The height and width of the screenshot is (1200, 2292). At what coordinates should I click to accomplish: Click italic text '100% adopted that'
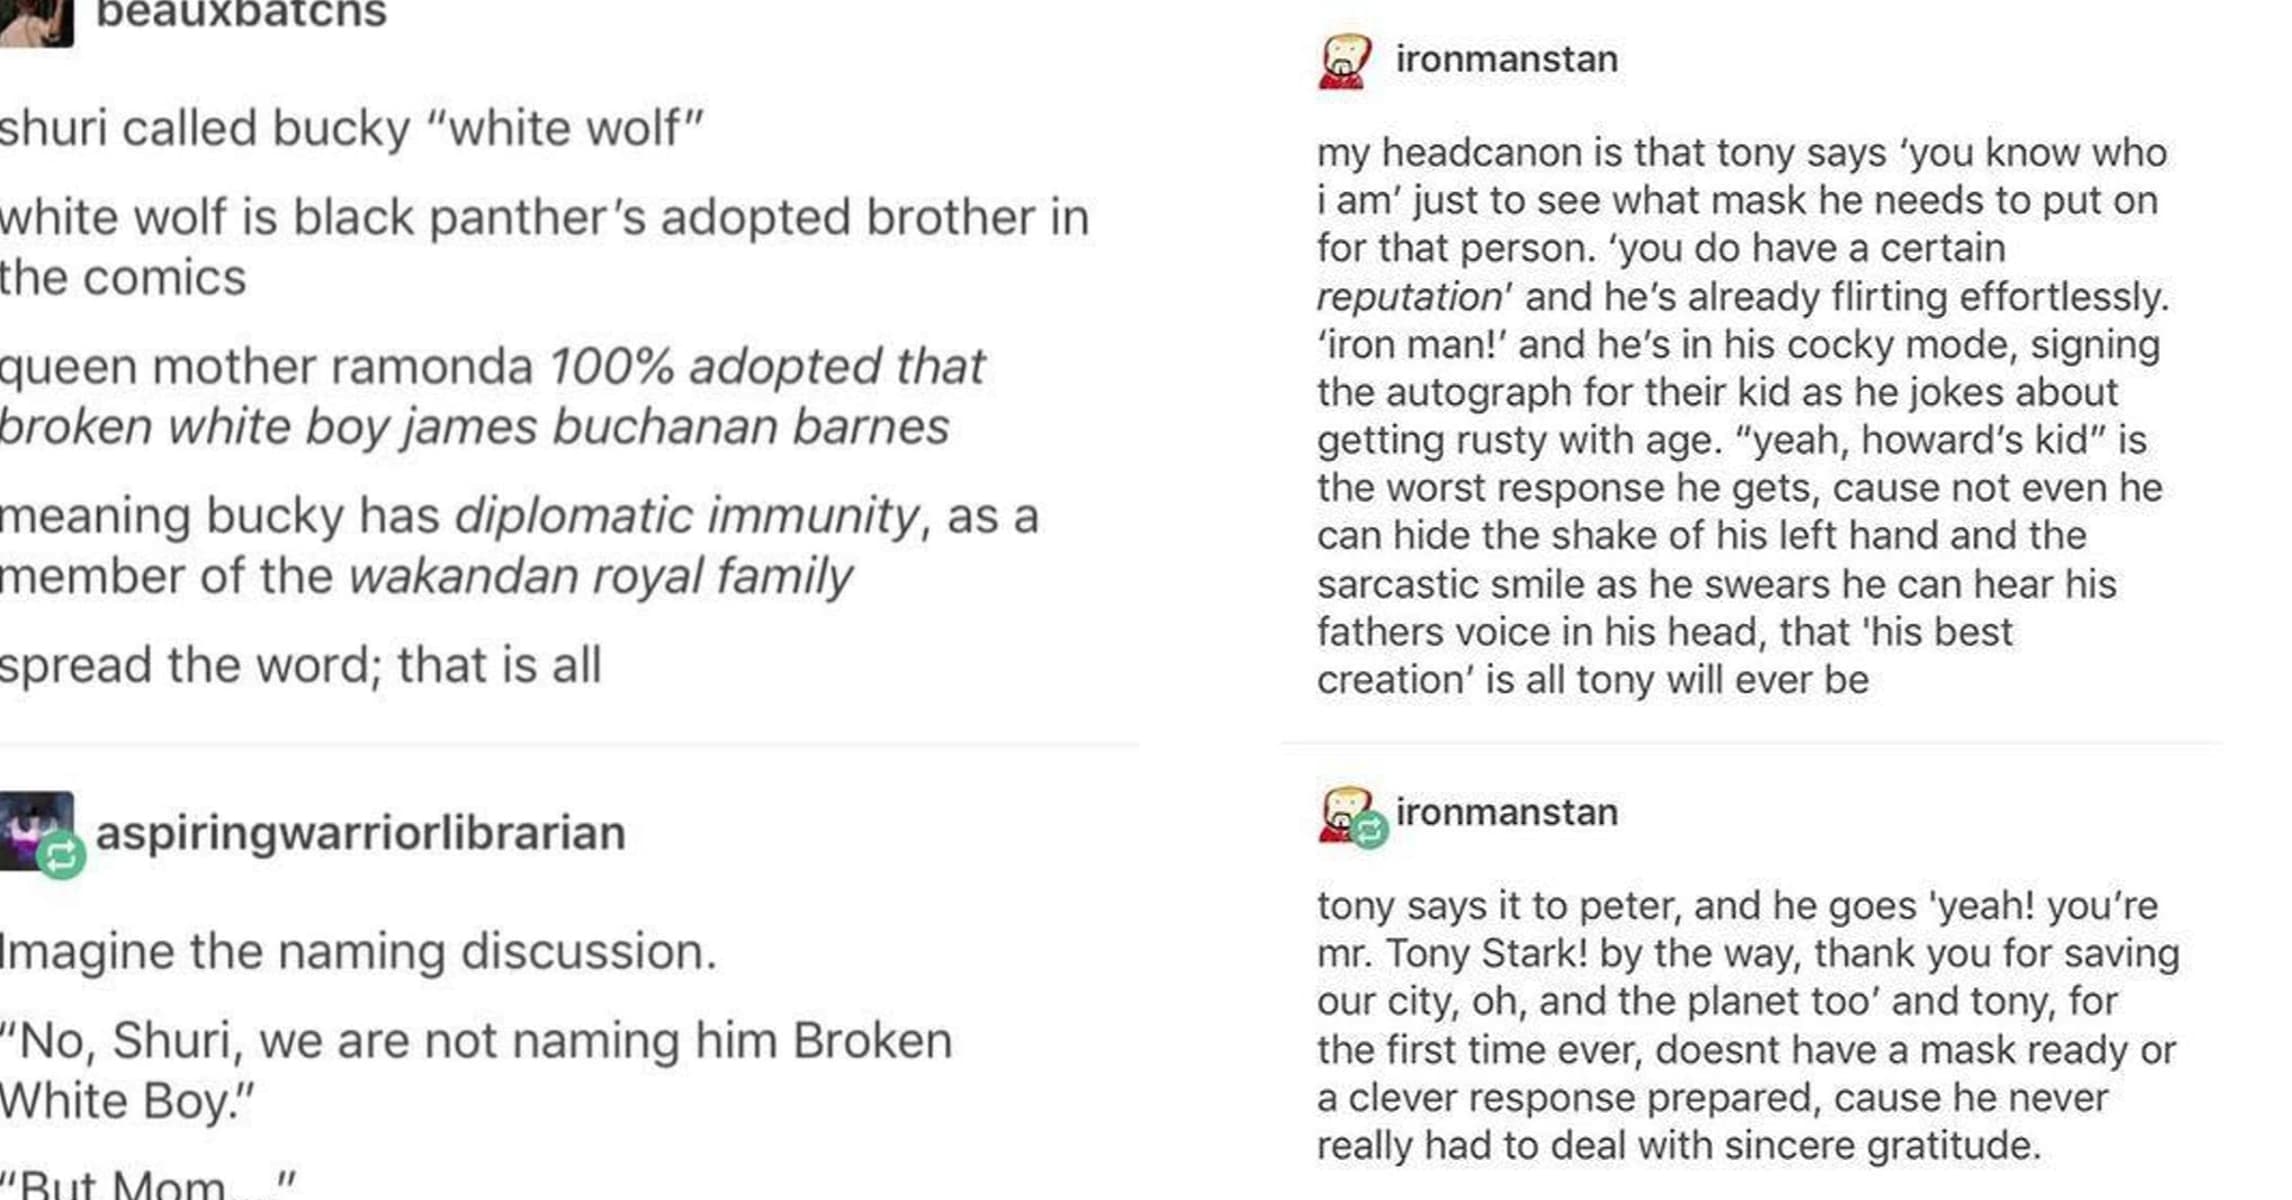click(x=767, y=366)
